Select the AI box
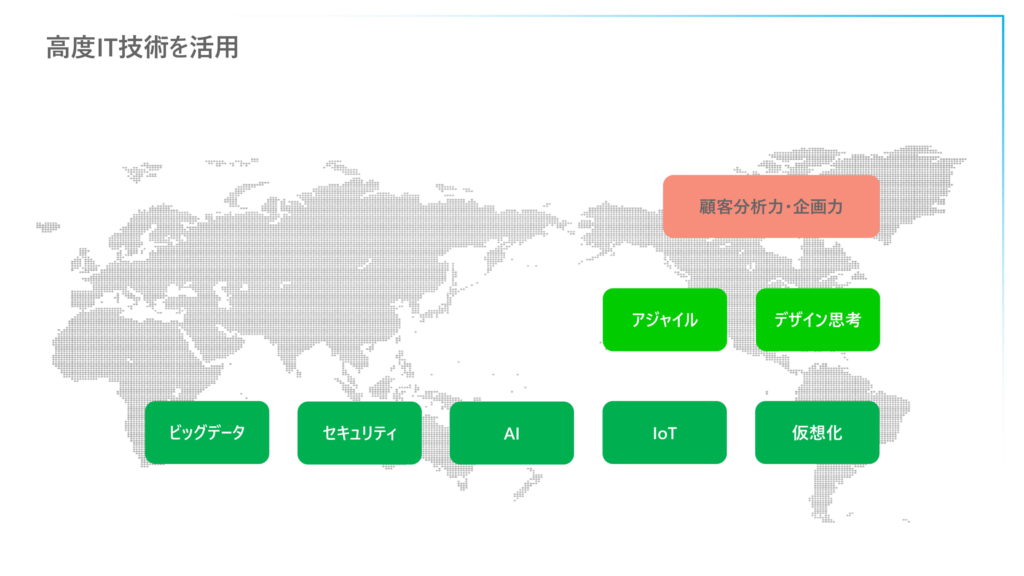The width and height of the screenshot is (1024, 576). click(x=512, y=433)
